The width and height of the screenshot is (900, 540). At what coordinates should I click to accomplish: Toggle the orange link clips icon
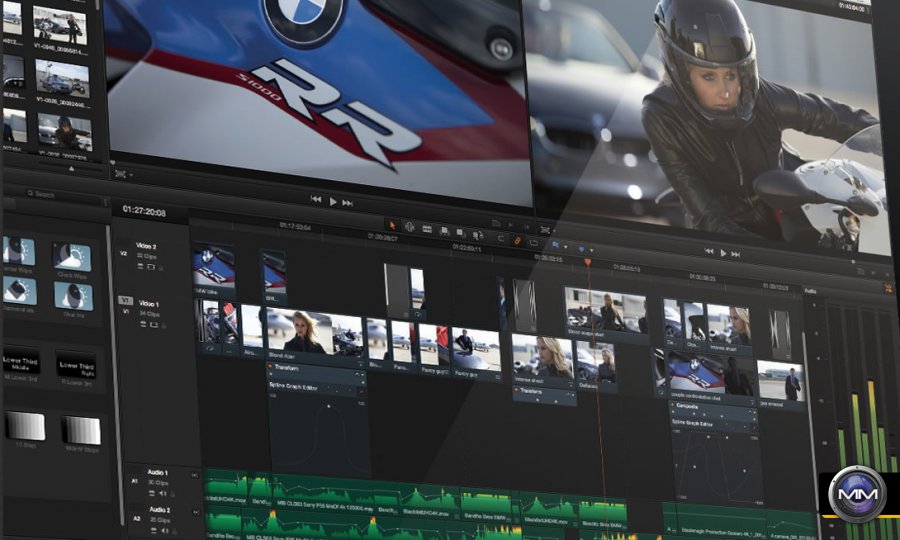517,240
